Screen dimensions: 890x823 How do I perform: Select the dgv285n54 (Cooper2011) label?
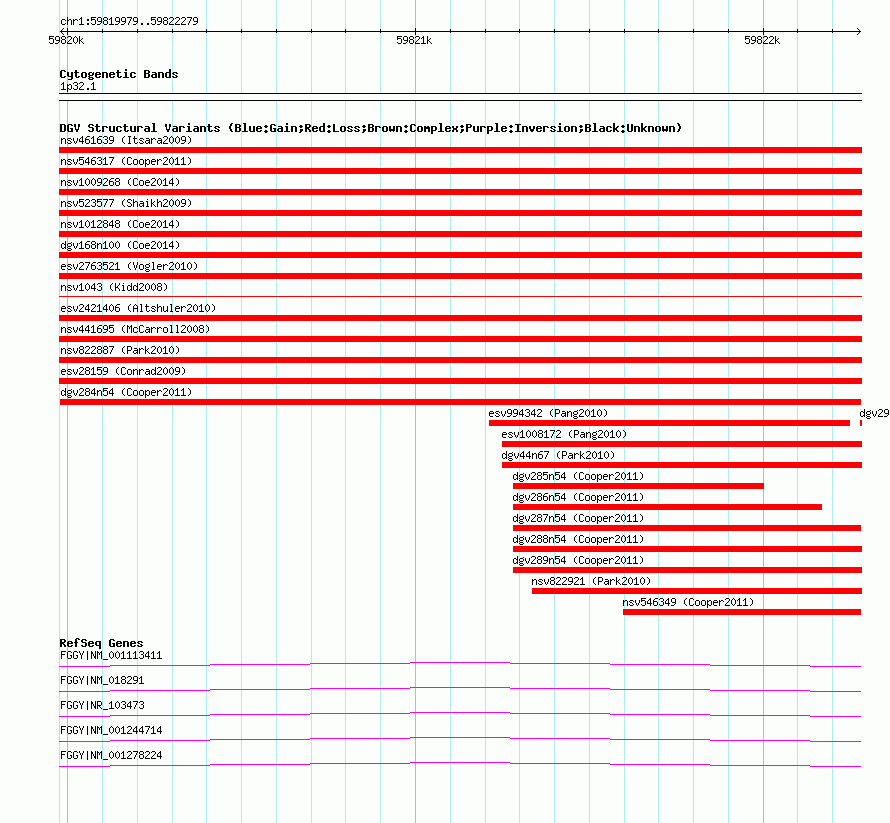coord(578,476)
